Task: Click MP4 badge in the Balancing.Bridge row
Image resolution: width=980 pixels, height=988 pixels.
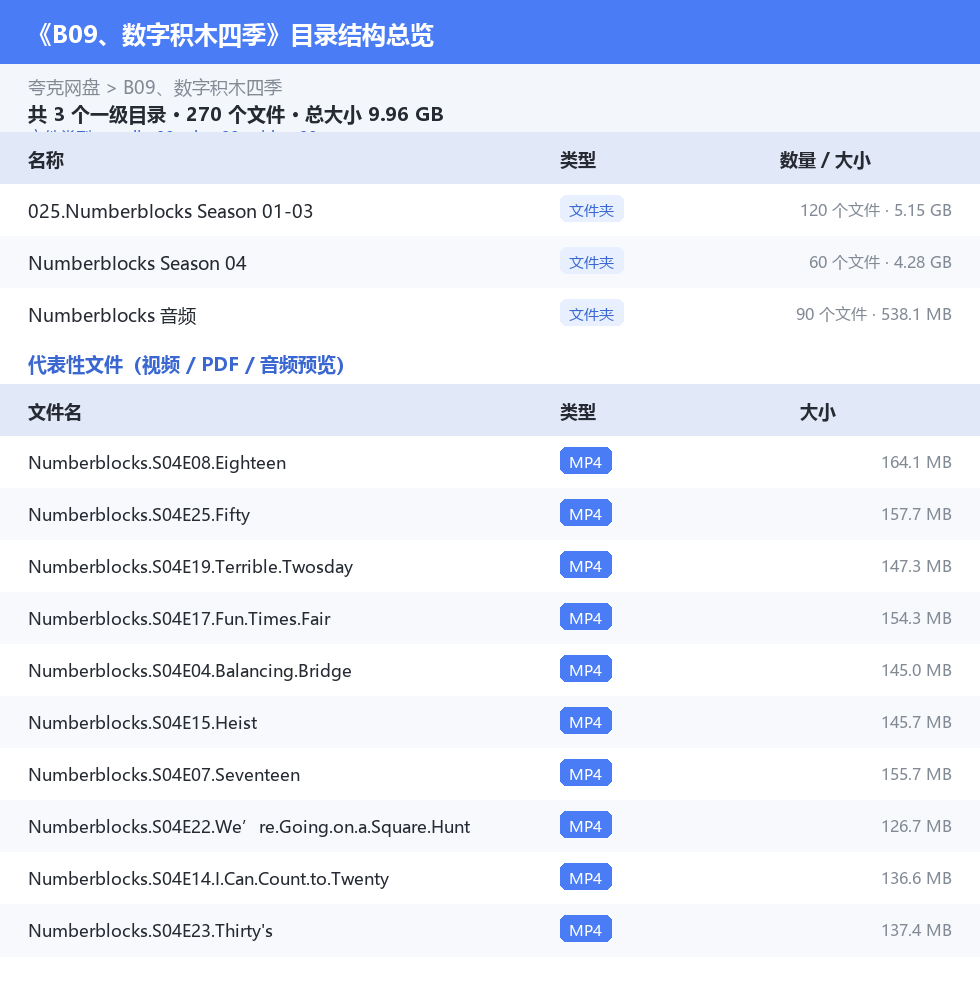Action: coord(585,669)
